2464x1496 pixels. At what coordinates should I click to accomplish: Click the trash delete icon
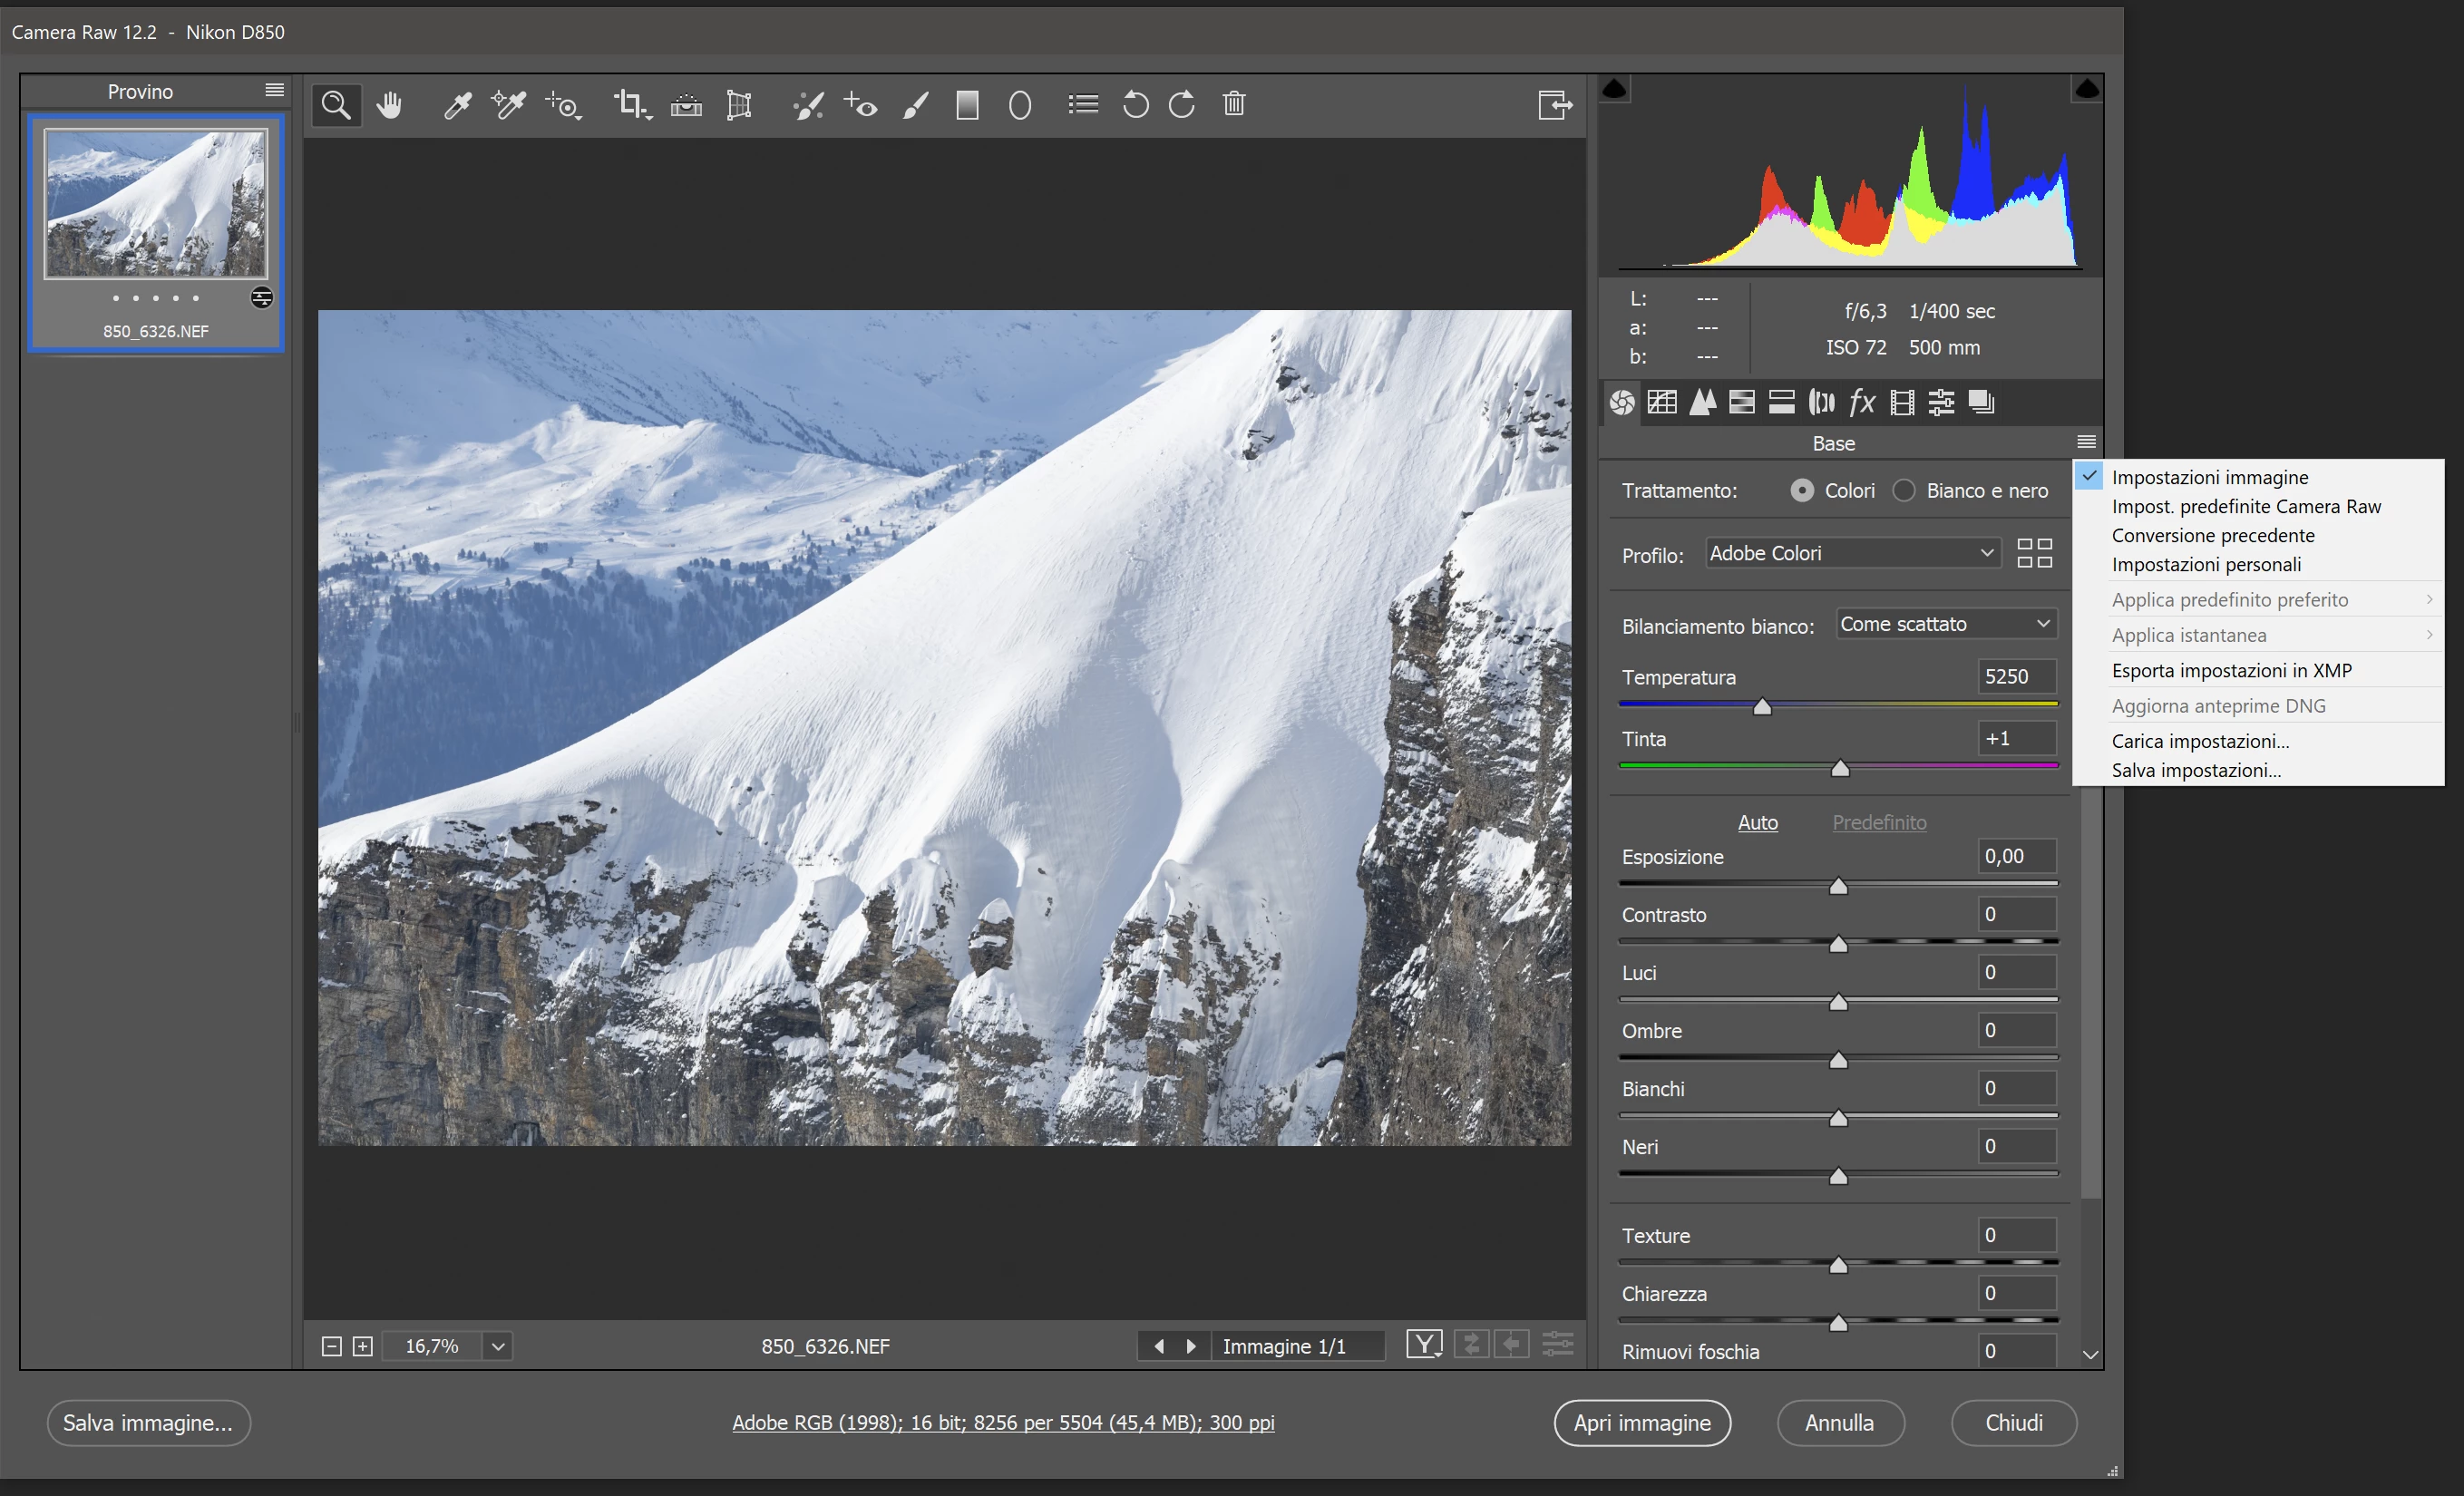click(1234, 104)
